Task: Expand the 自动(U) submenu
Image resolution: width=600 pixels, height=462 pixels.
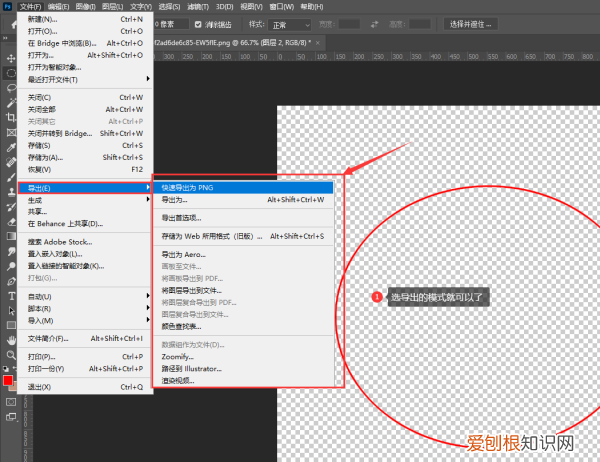Action: (x=85, y=296)
